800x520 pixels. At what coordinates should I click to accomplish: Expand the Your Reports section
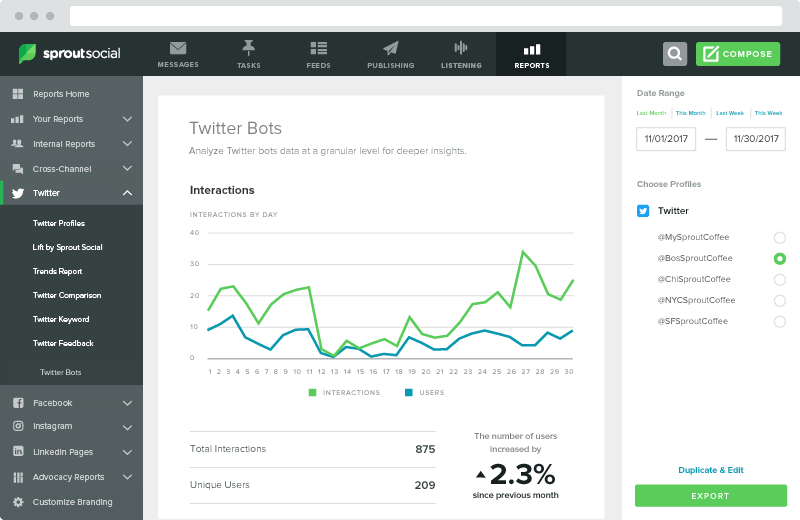pos(127,119)
